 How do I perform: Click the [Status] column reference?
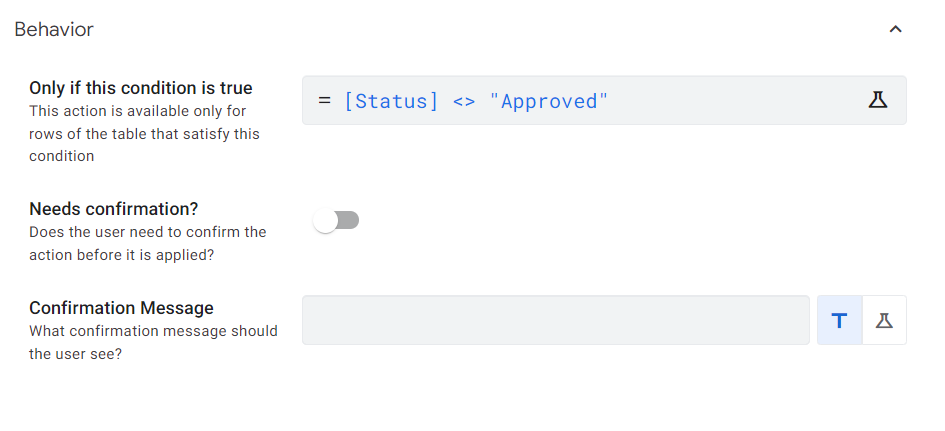[391, 101]
